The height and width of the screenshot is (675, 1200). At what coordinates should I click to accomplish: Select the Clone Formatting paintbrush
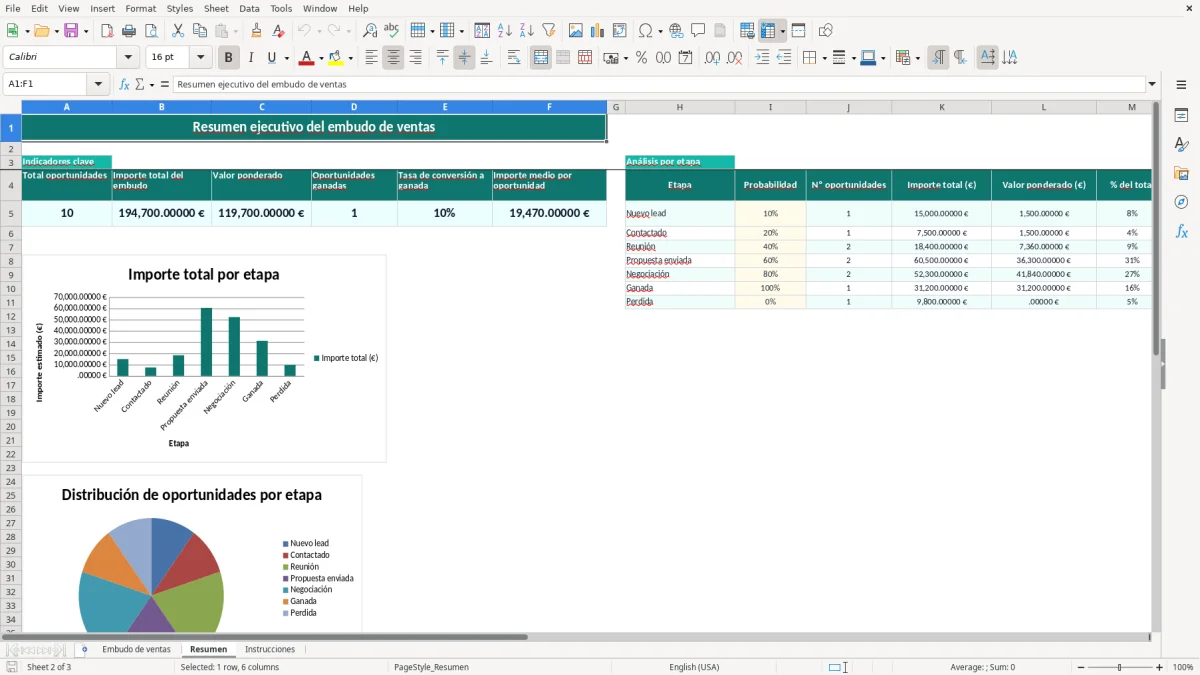click(256, 31)
